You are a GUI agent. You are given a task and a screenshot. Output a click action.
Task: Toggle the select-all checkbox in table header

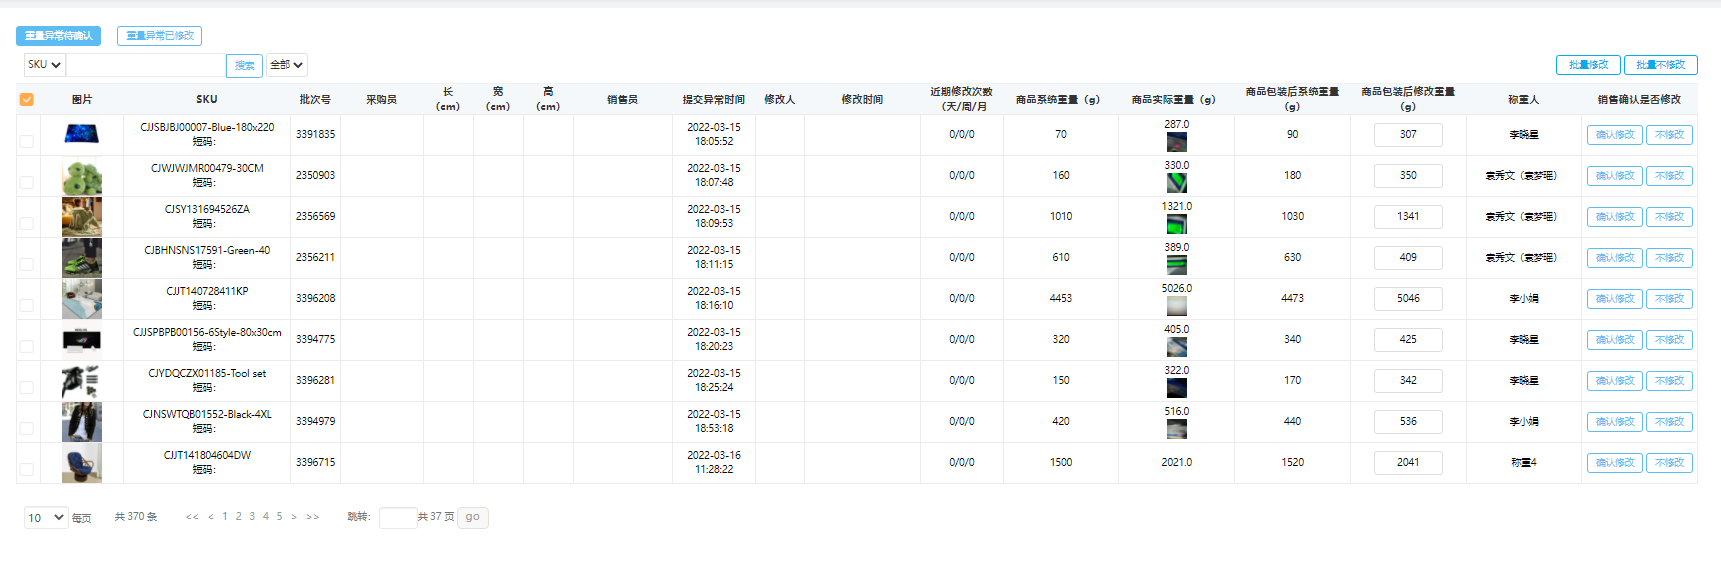pos(27,99)
